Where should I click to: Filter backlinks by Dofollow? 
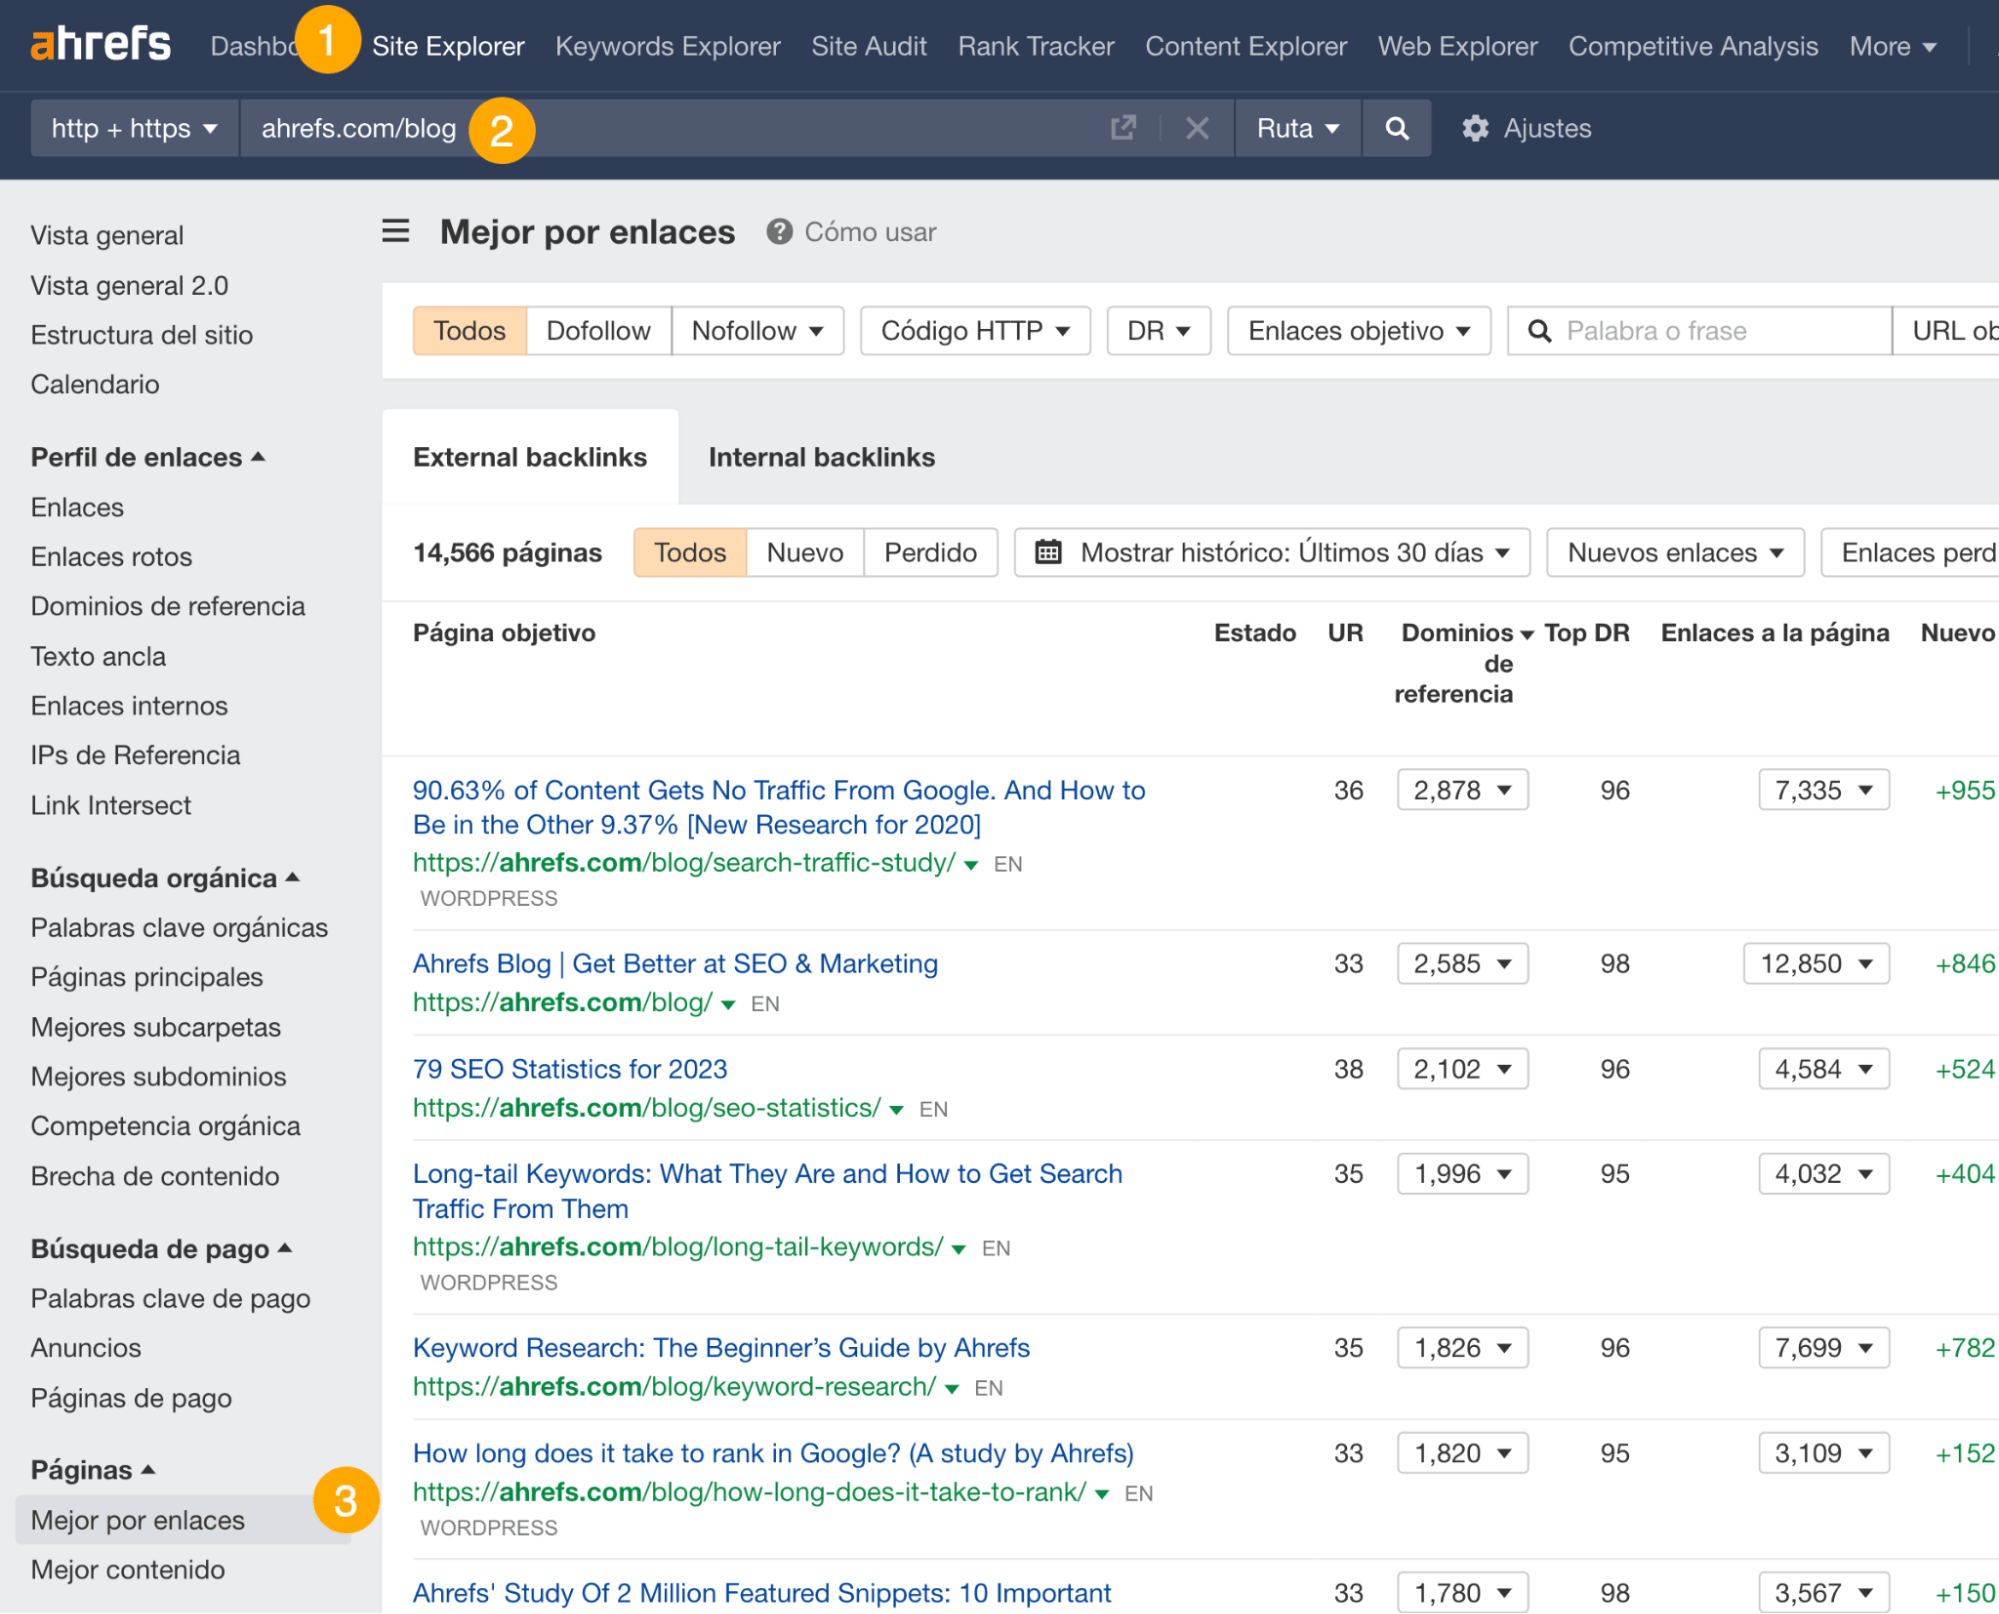(x=597, y=330)
